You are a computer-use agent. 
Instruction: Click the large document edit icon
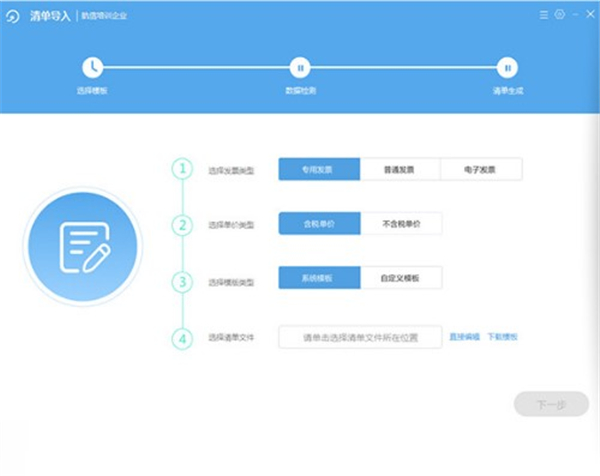pyautogui.click(x=83, y=246)
